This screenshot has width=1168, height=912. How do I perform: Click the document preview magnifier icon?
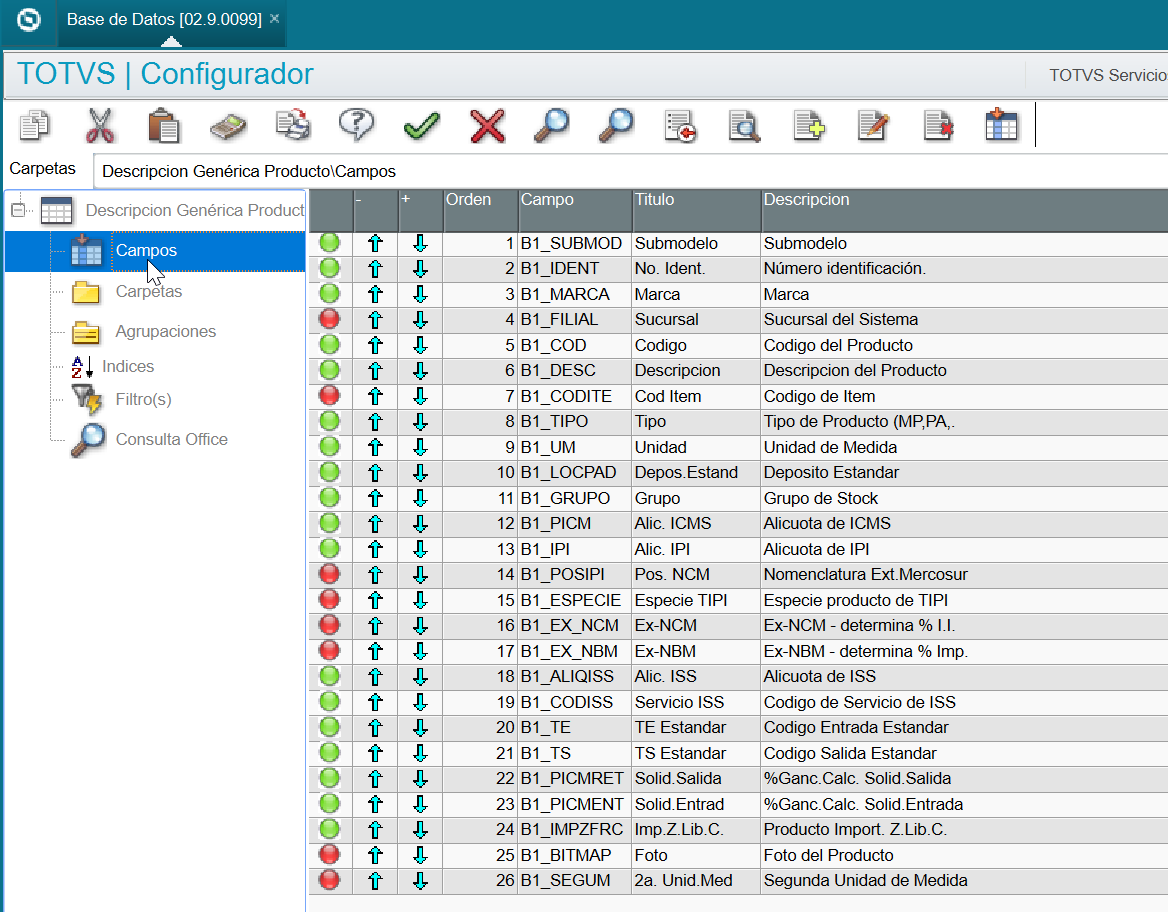click(x=744, y=126)
